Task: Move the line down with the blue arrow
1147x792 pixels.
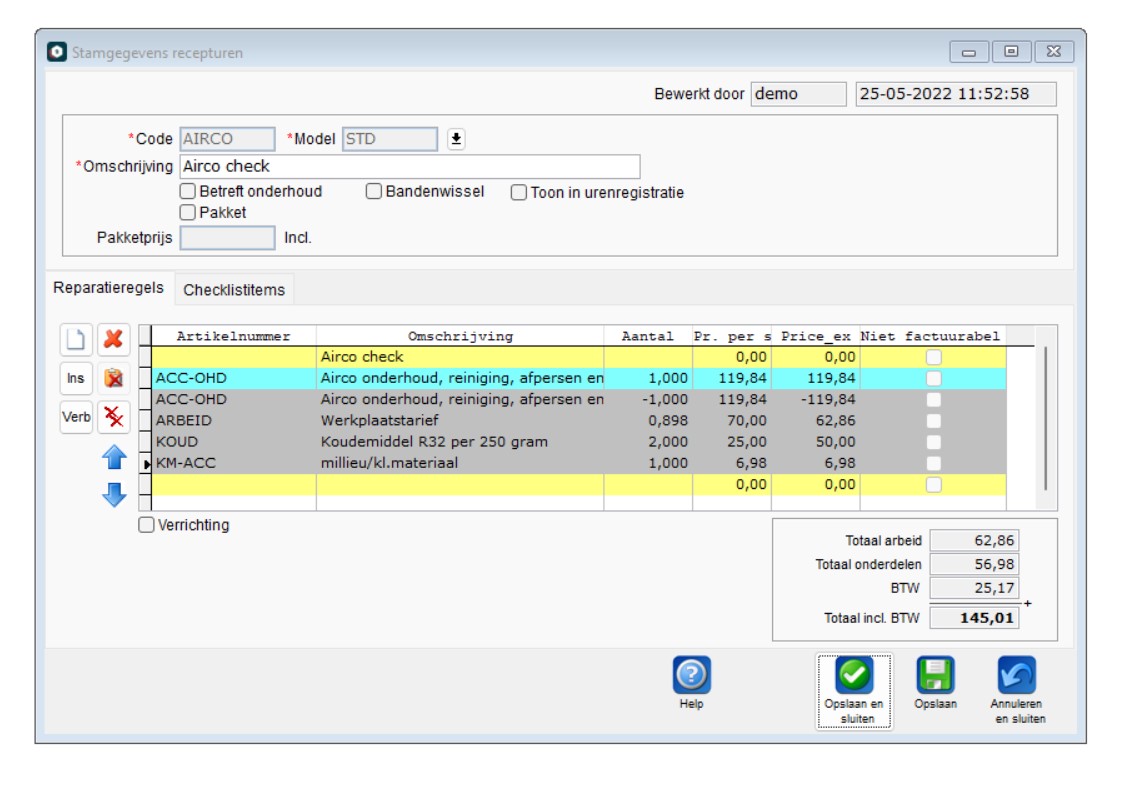Action: 114,495
